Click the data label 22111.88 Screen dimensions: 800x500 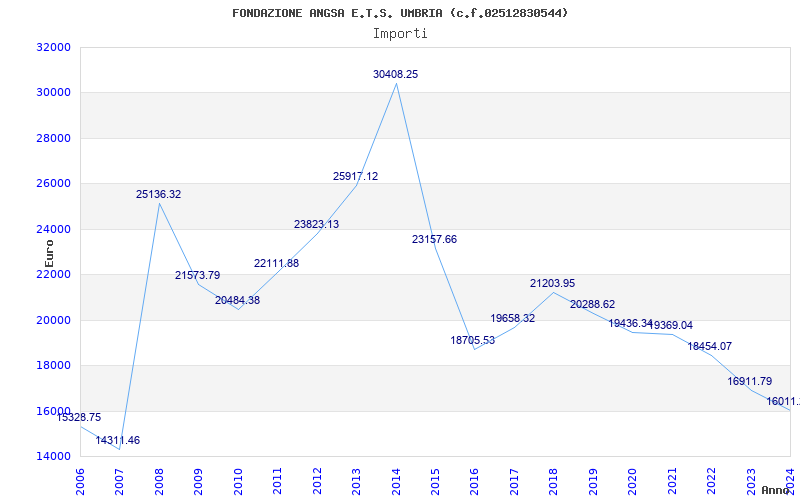[x=277, y=264]
